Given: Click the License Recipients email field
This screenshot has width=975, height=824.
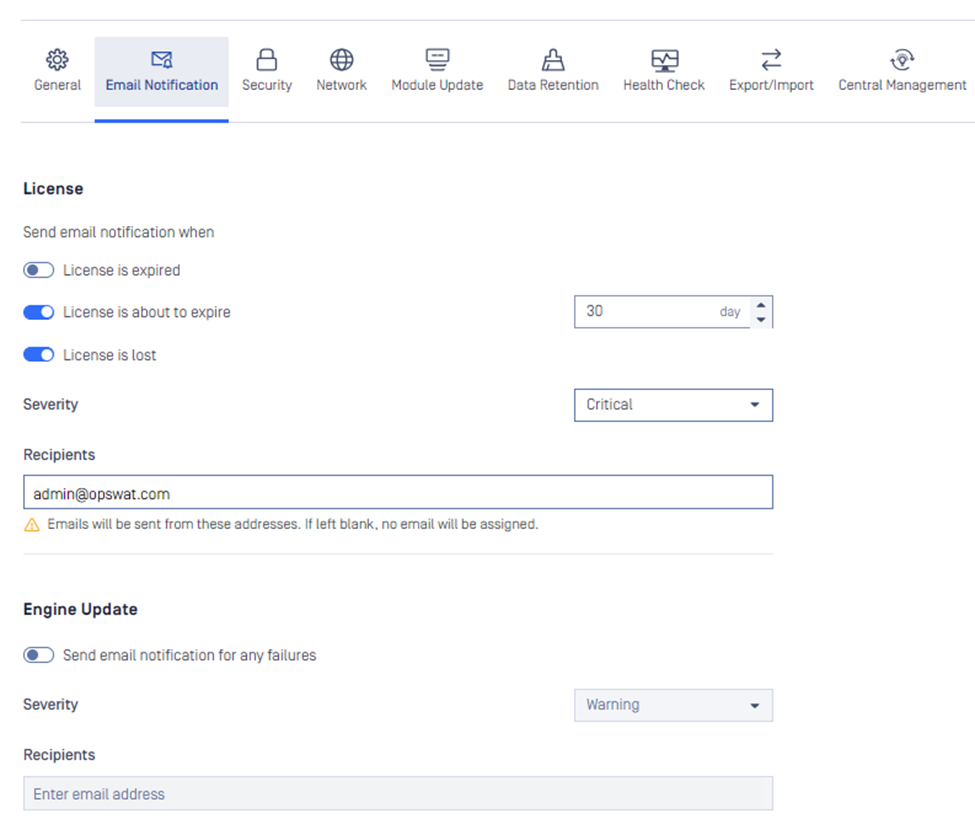Looking at the screenshot, I should 398,493.
